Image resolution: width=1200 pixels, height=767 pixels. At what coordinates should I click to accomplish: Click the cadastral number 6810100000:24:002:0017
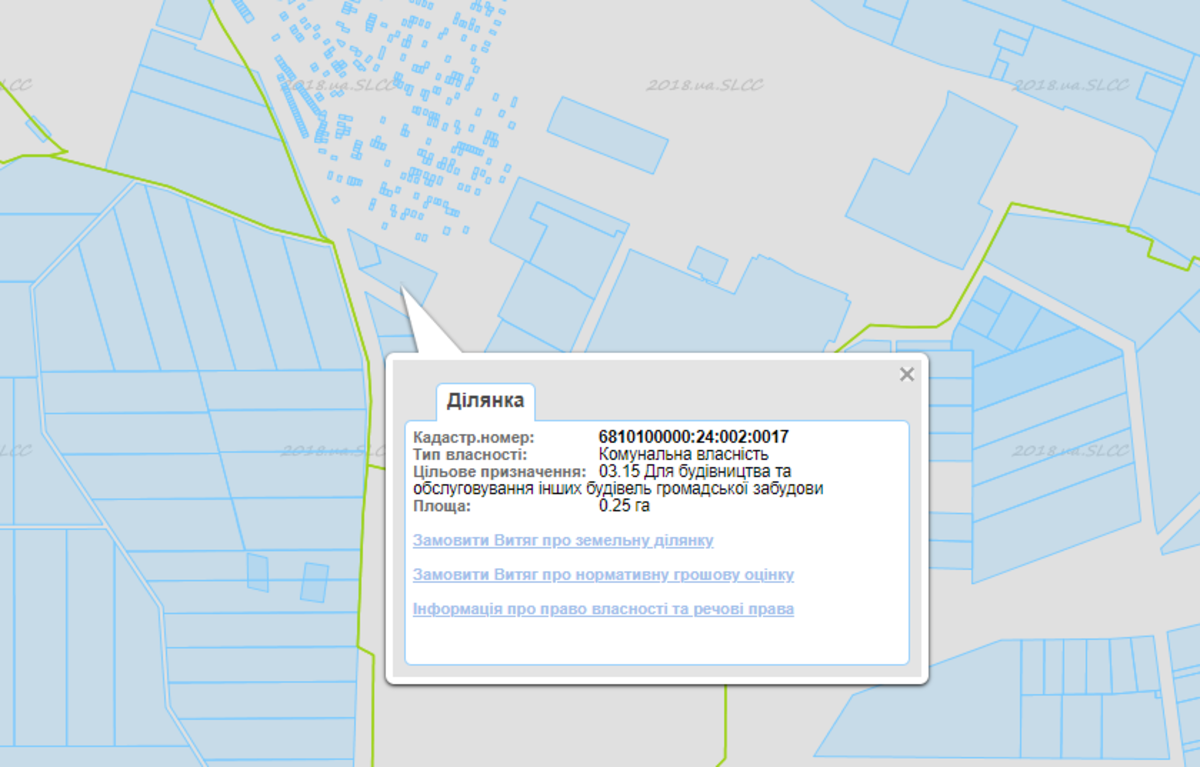693,437
